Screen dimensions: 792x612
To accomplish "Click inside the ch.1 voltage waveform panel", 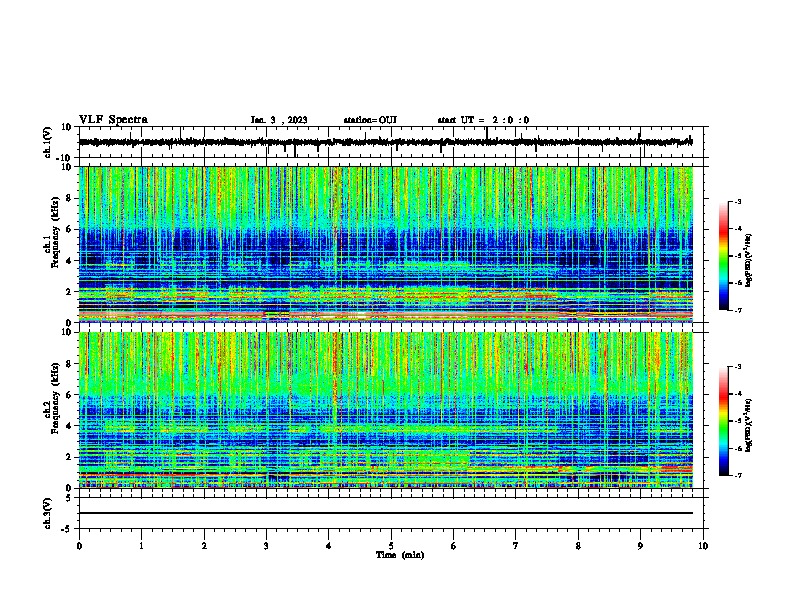I will [391, 142].
